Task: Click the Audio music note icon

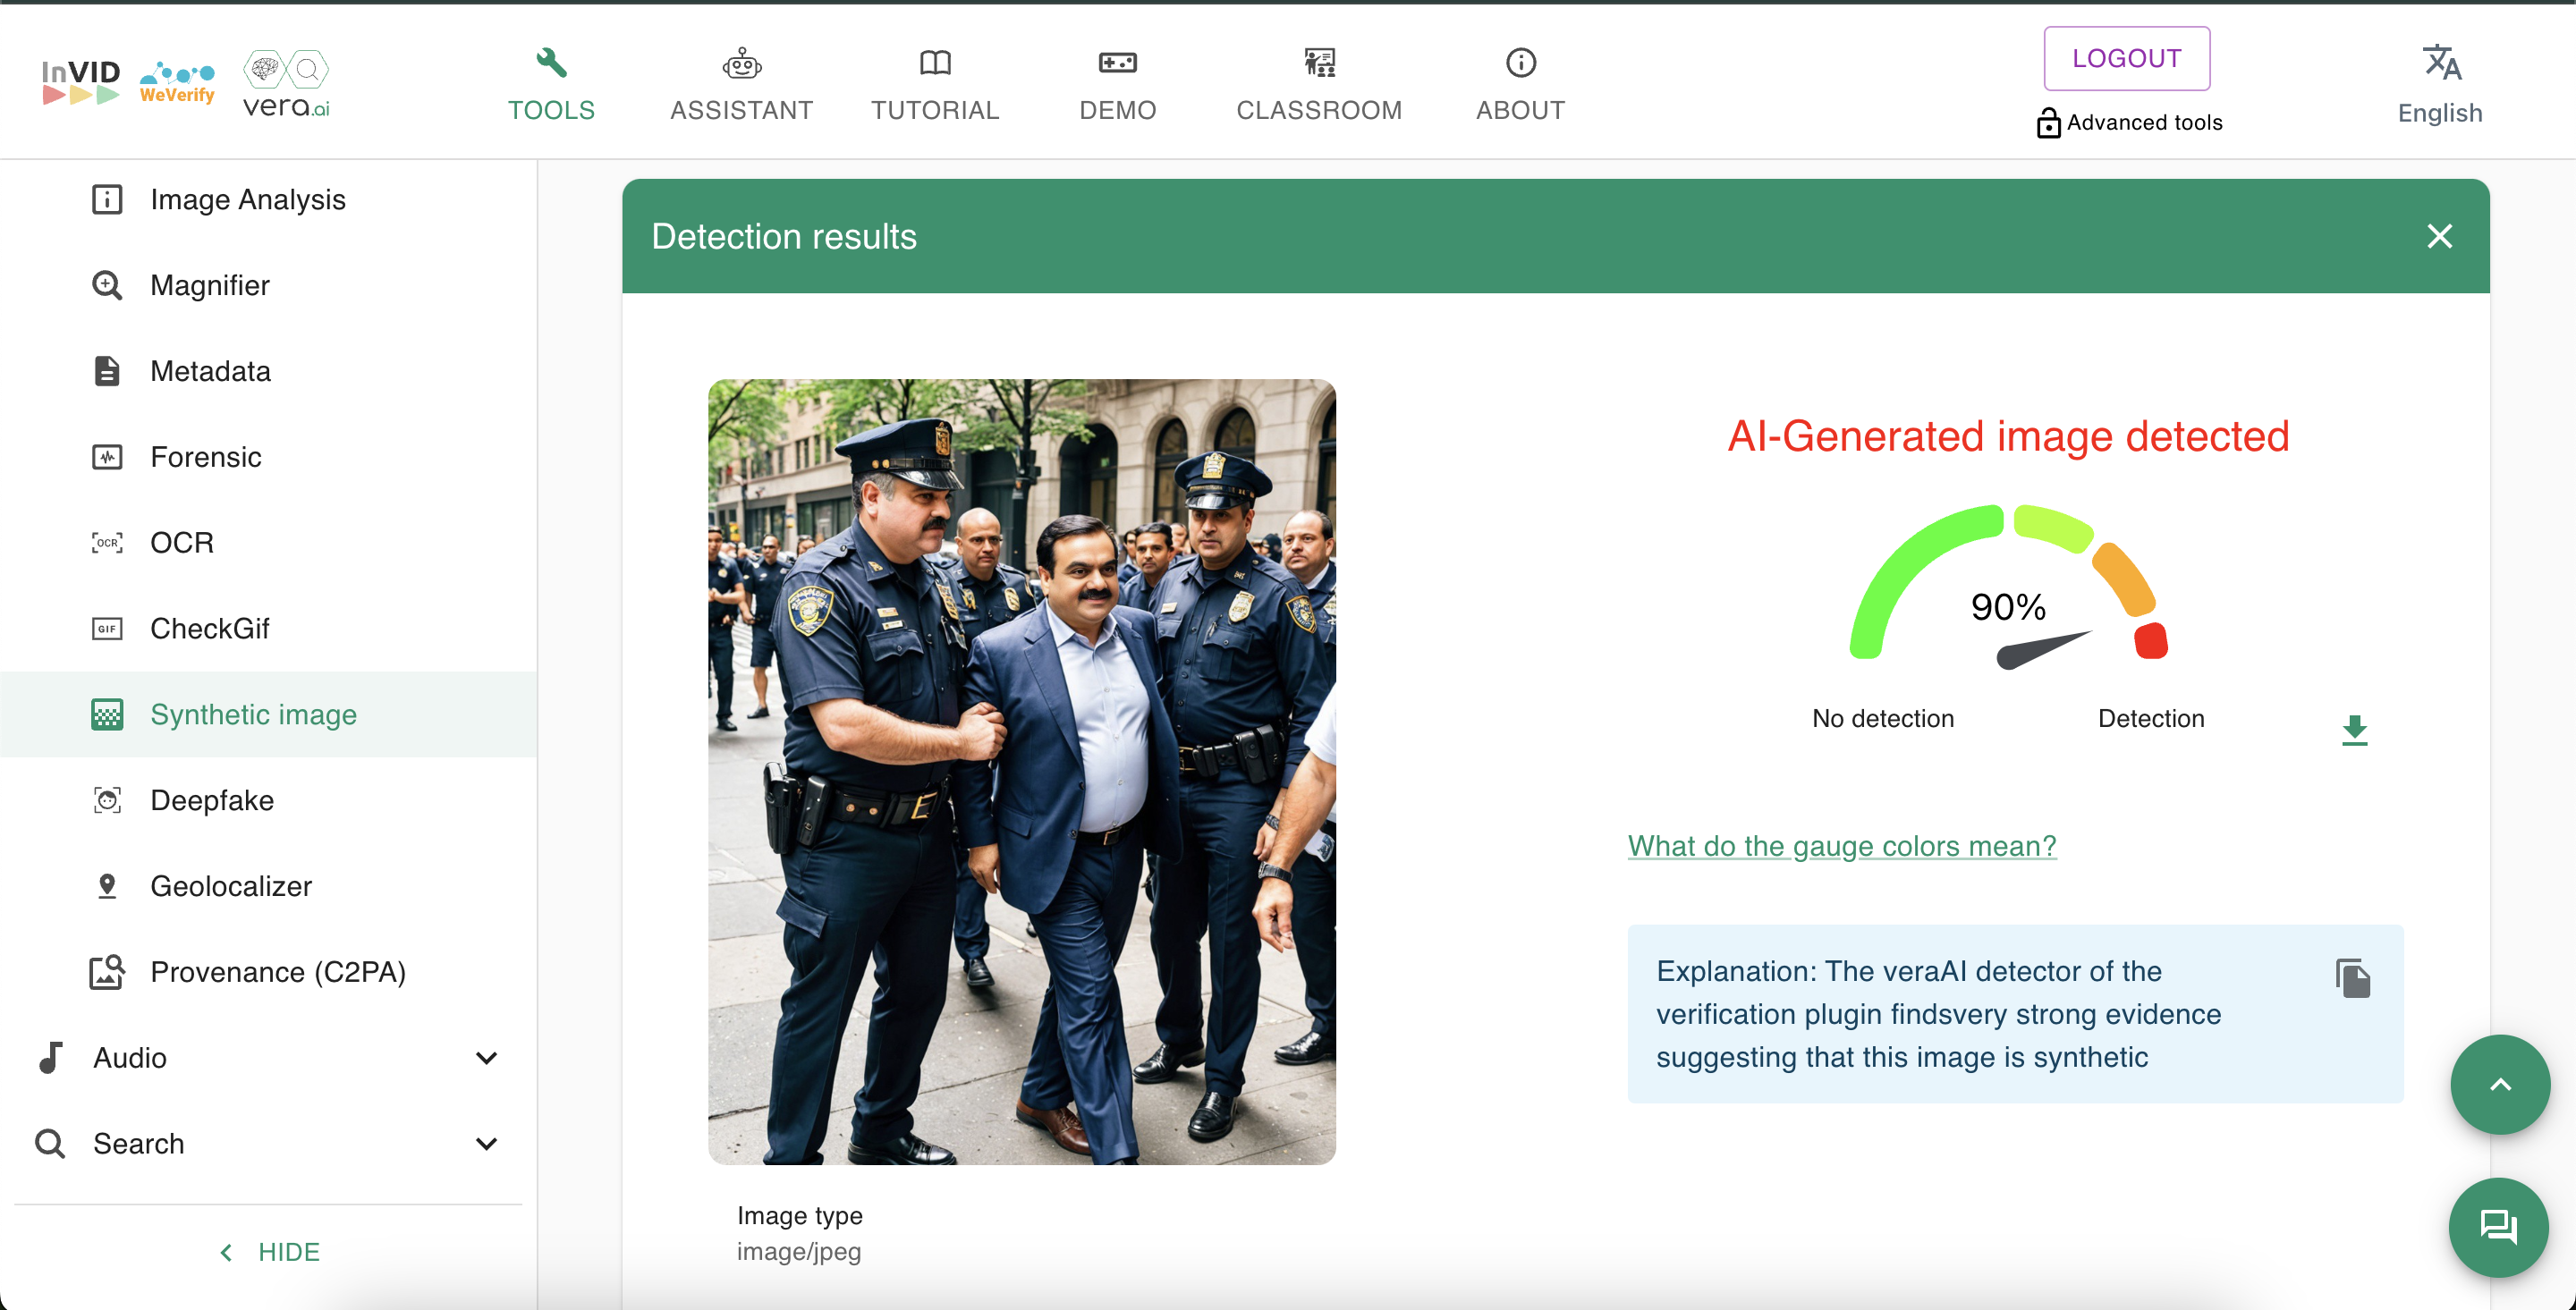Action: pos(50,1057)
